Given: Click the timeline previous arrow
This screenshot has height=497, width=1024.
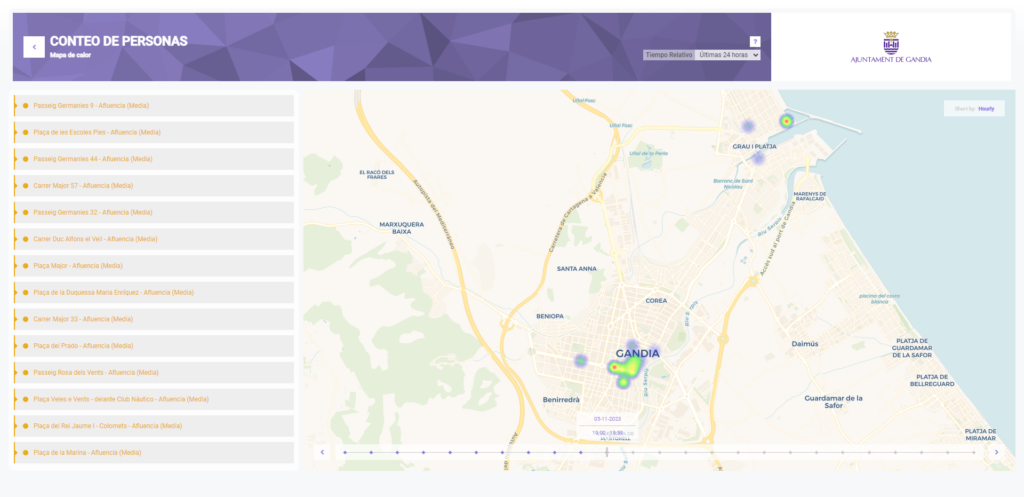Looking at the screenshot, I should tap(322, 452).
